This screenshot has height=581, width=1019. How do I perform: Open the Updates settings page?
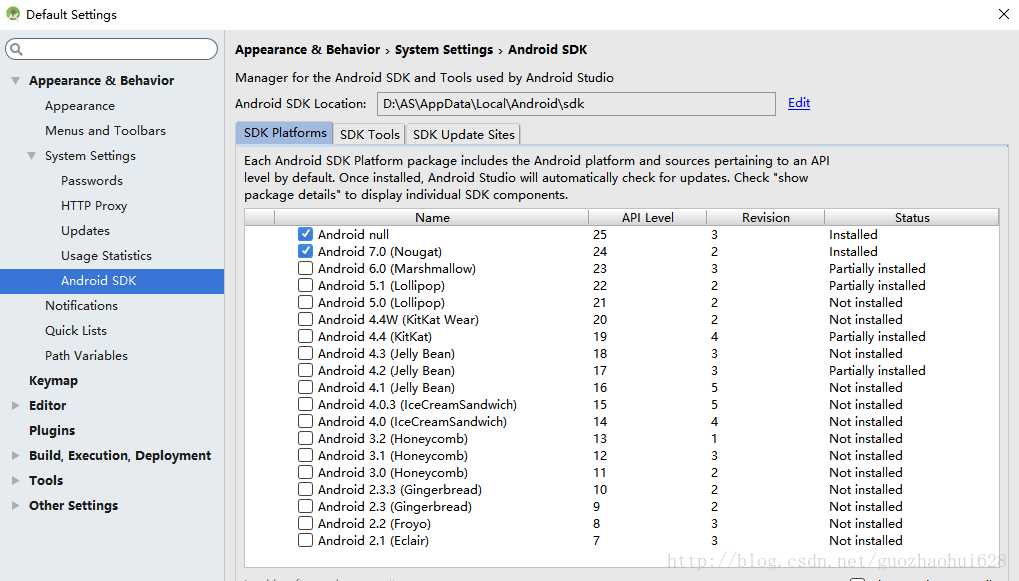(x=85, y=231)
